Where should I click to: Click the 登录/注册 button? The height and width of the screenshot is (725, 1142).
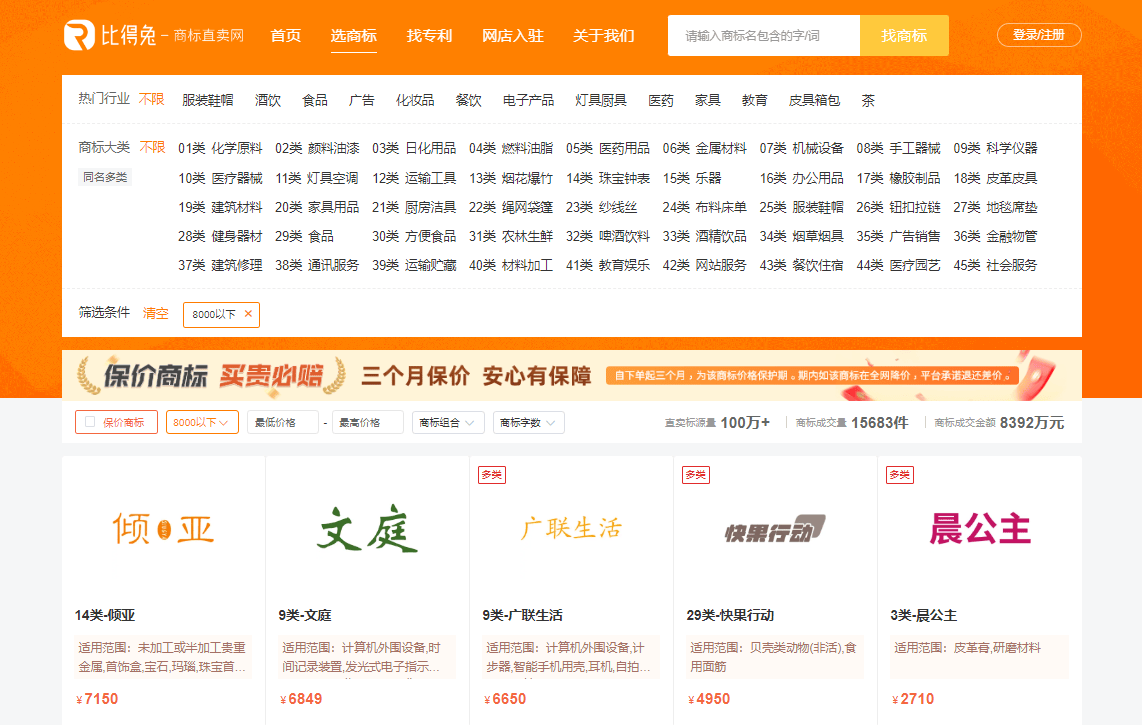click(1039, 35)
